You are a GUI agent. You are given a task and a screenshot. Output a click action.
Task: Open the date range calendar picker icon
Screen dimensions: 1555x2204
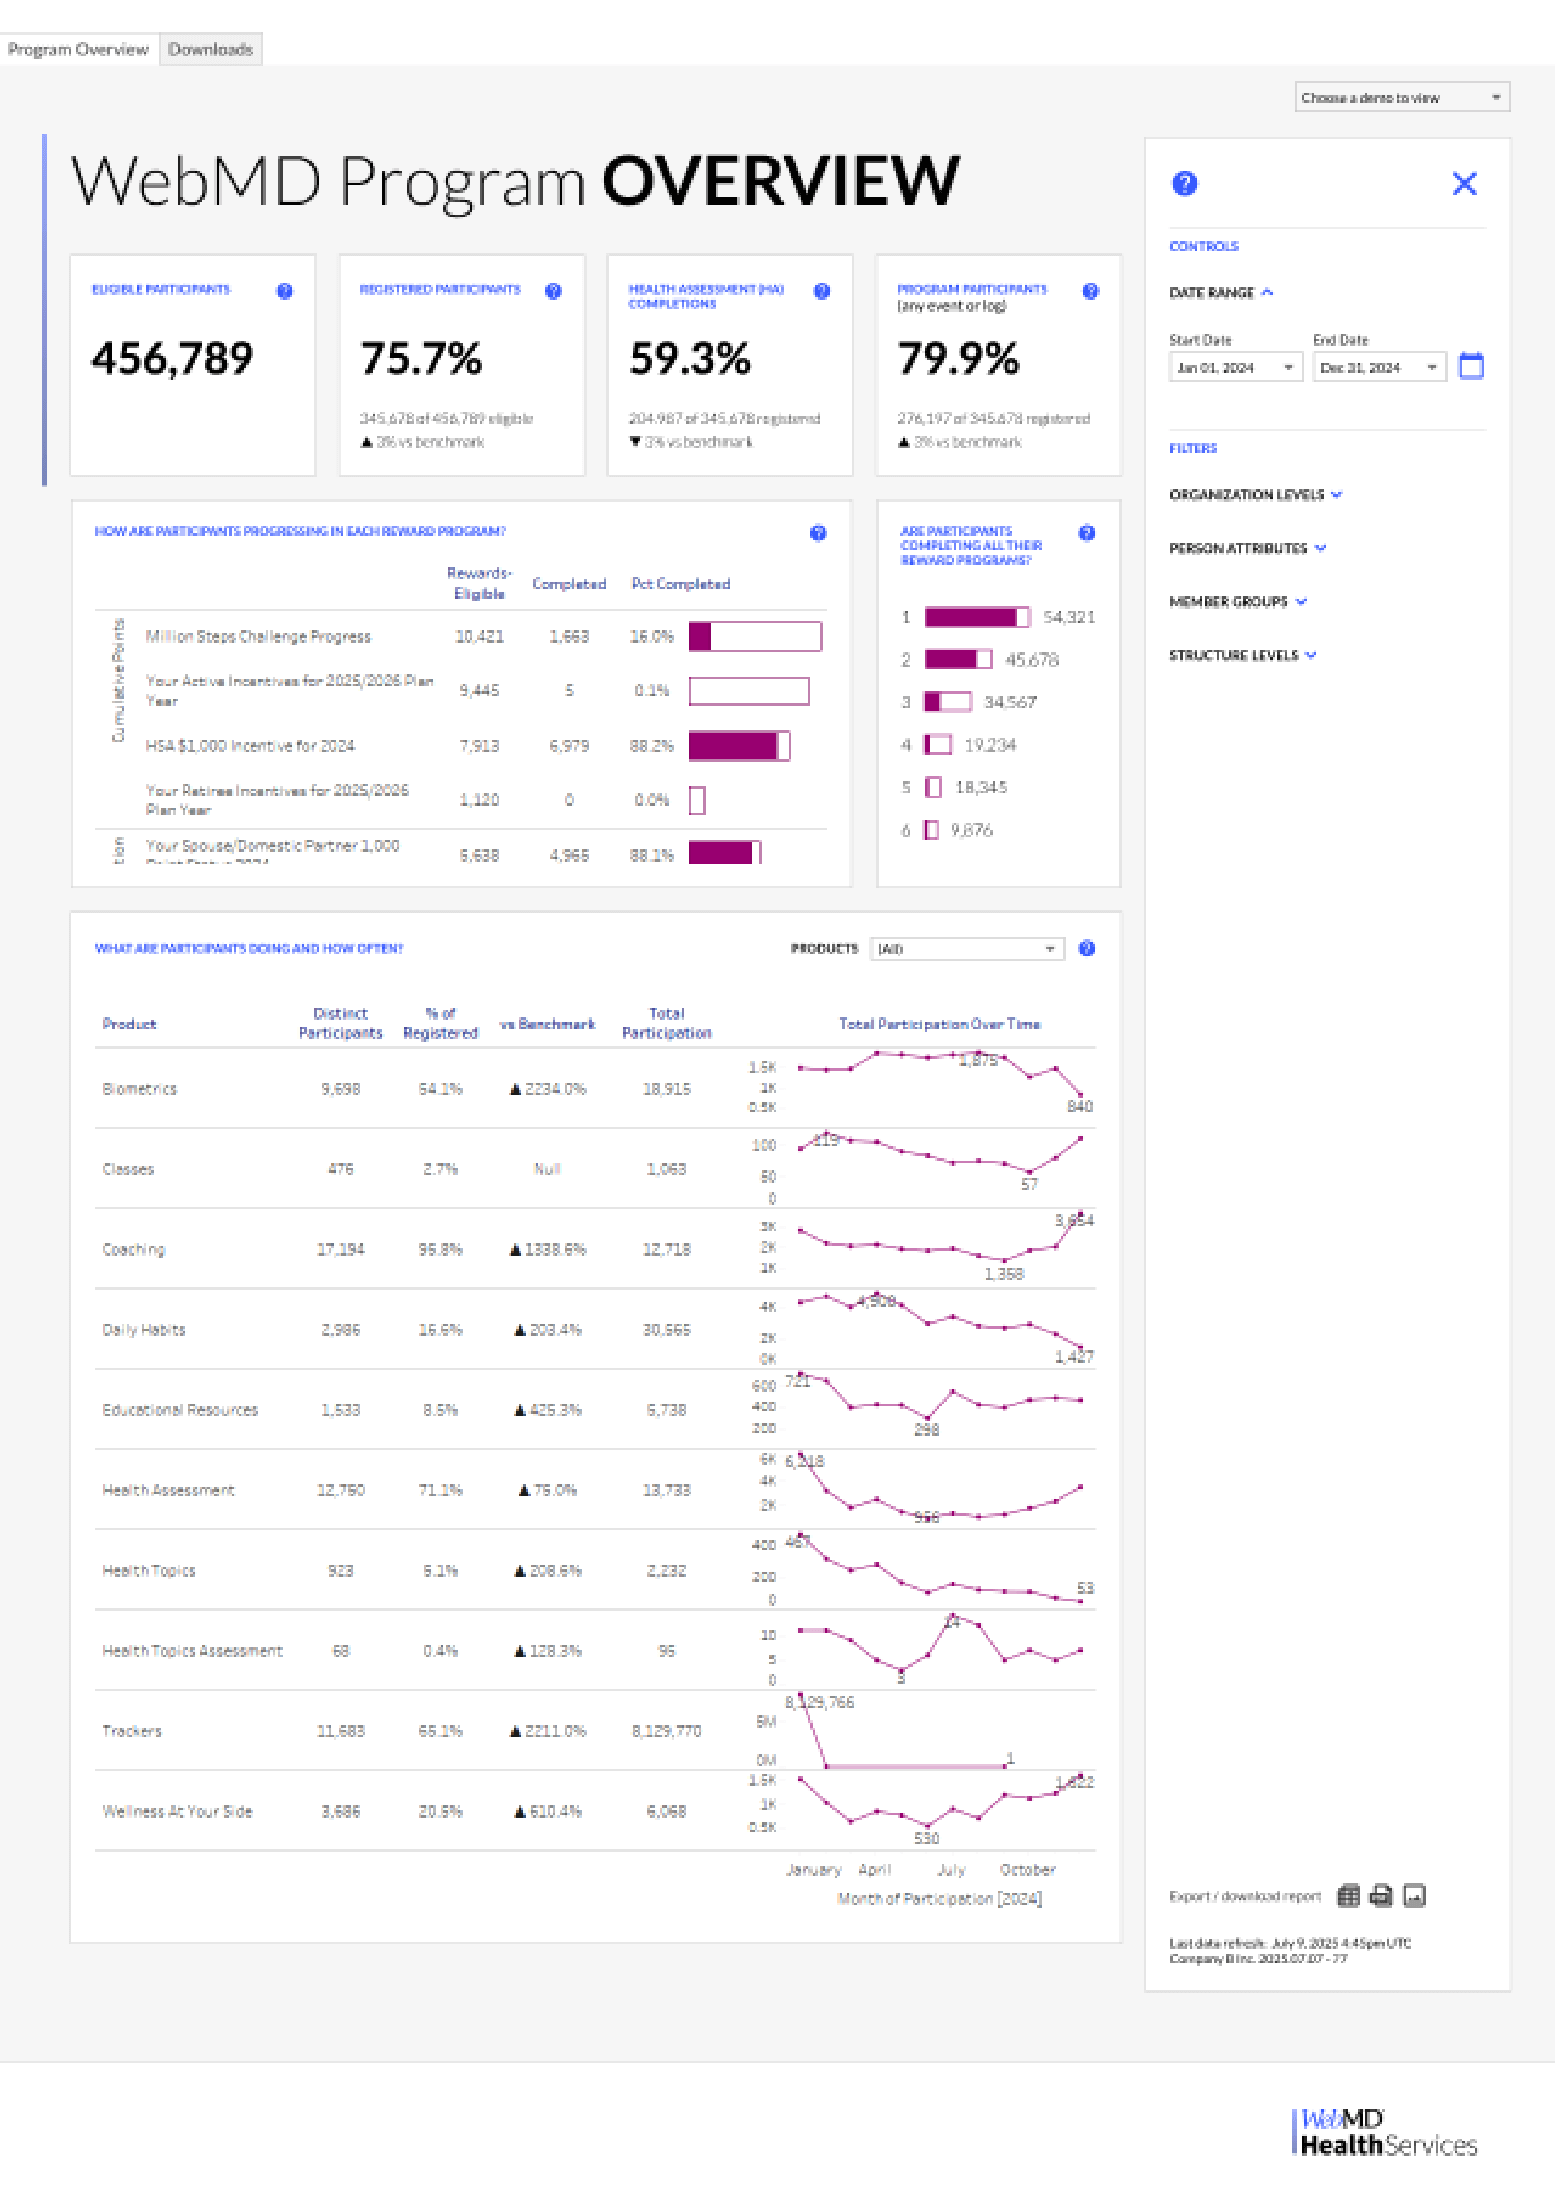[x=1471, y=366]
